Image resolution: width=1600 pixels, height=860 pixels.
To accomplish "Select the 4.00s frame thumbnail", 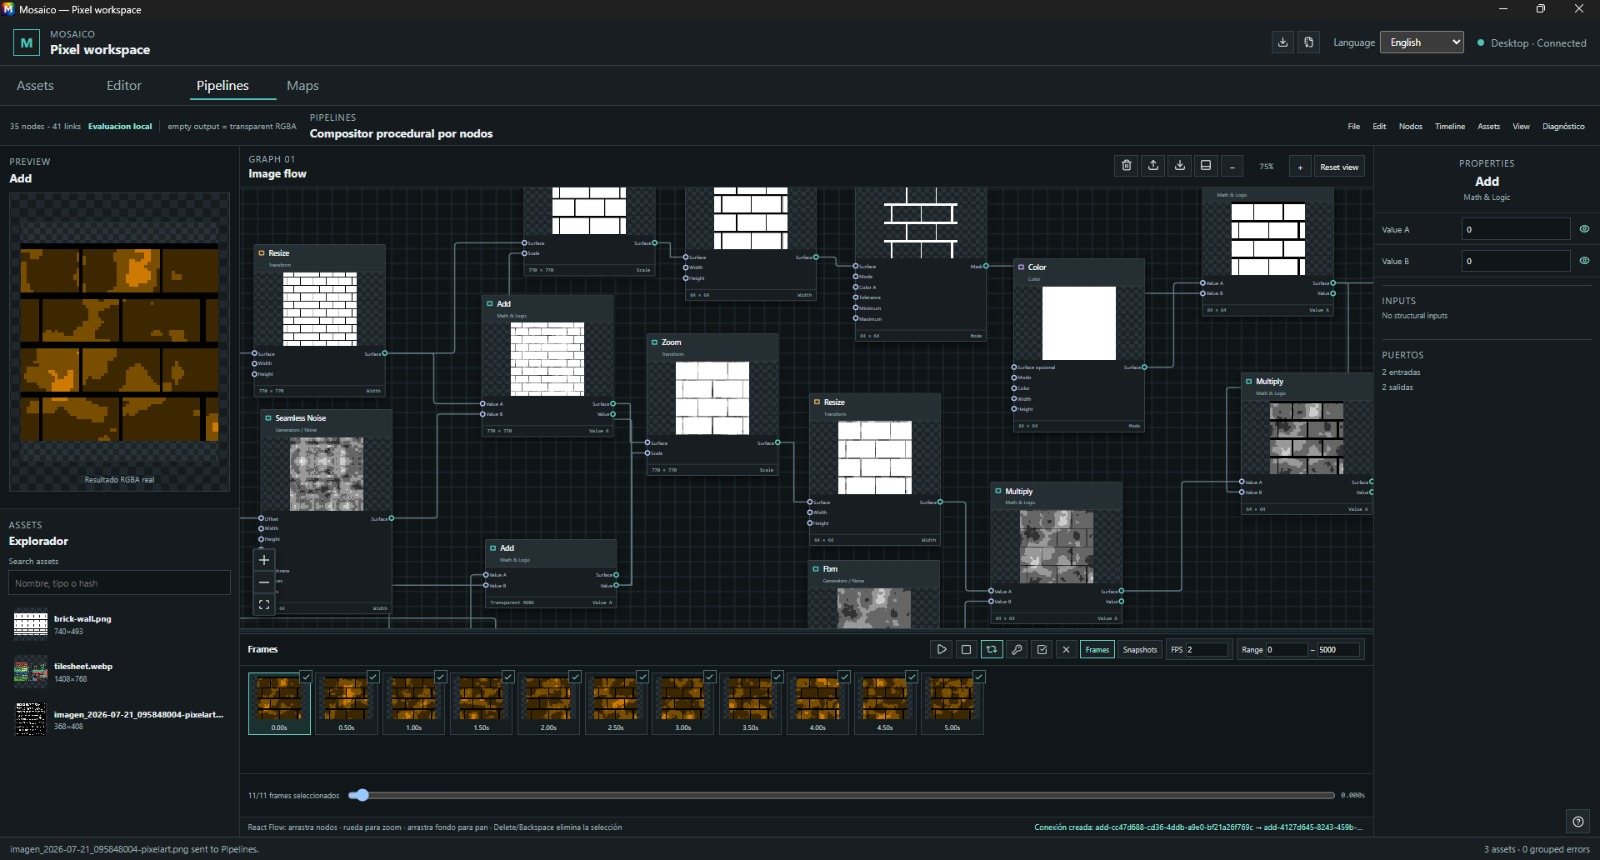I will tap(818, 703).
